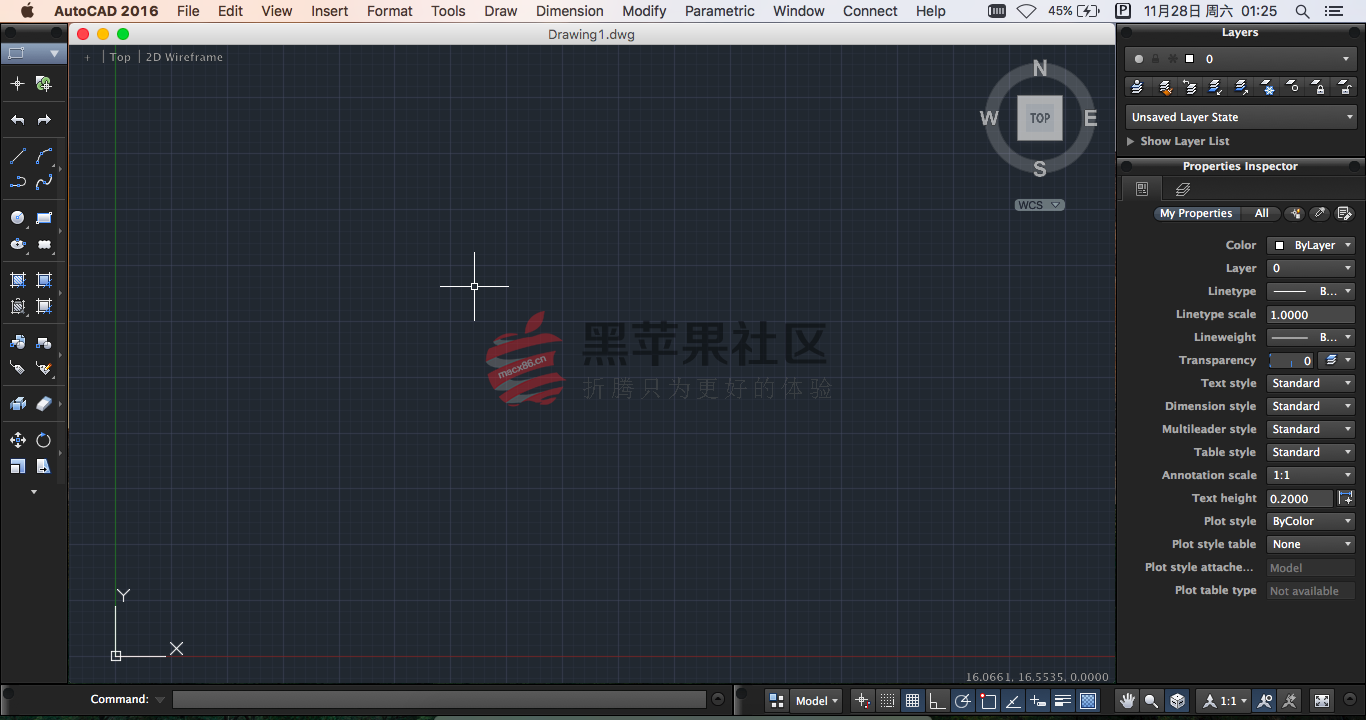The height and width of the screenshot is (720, 1366).
Task: Select the Erase tool
Action: pyautogui.click(x=44, y=404)
